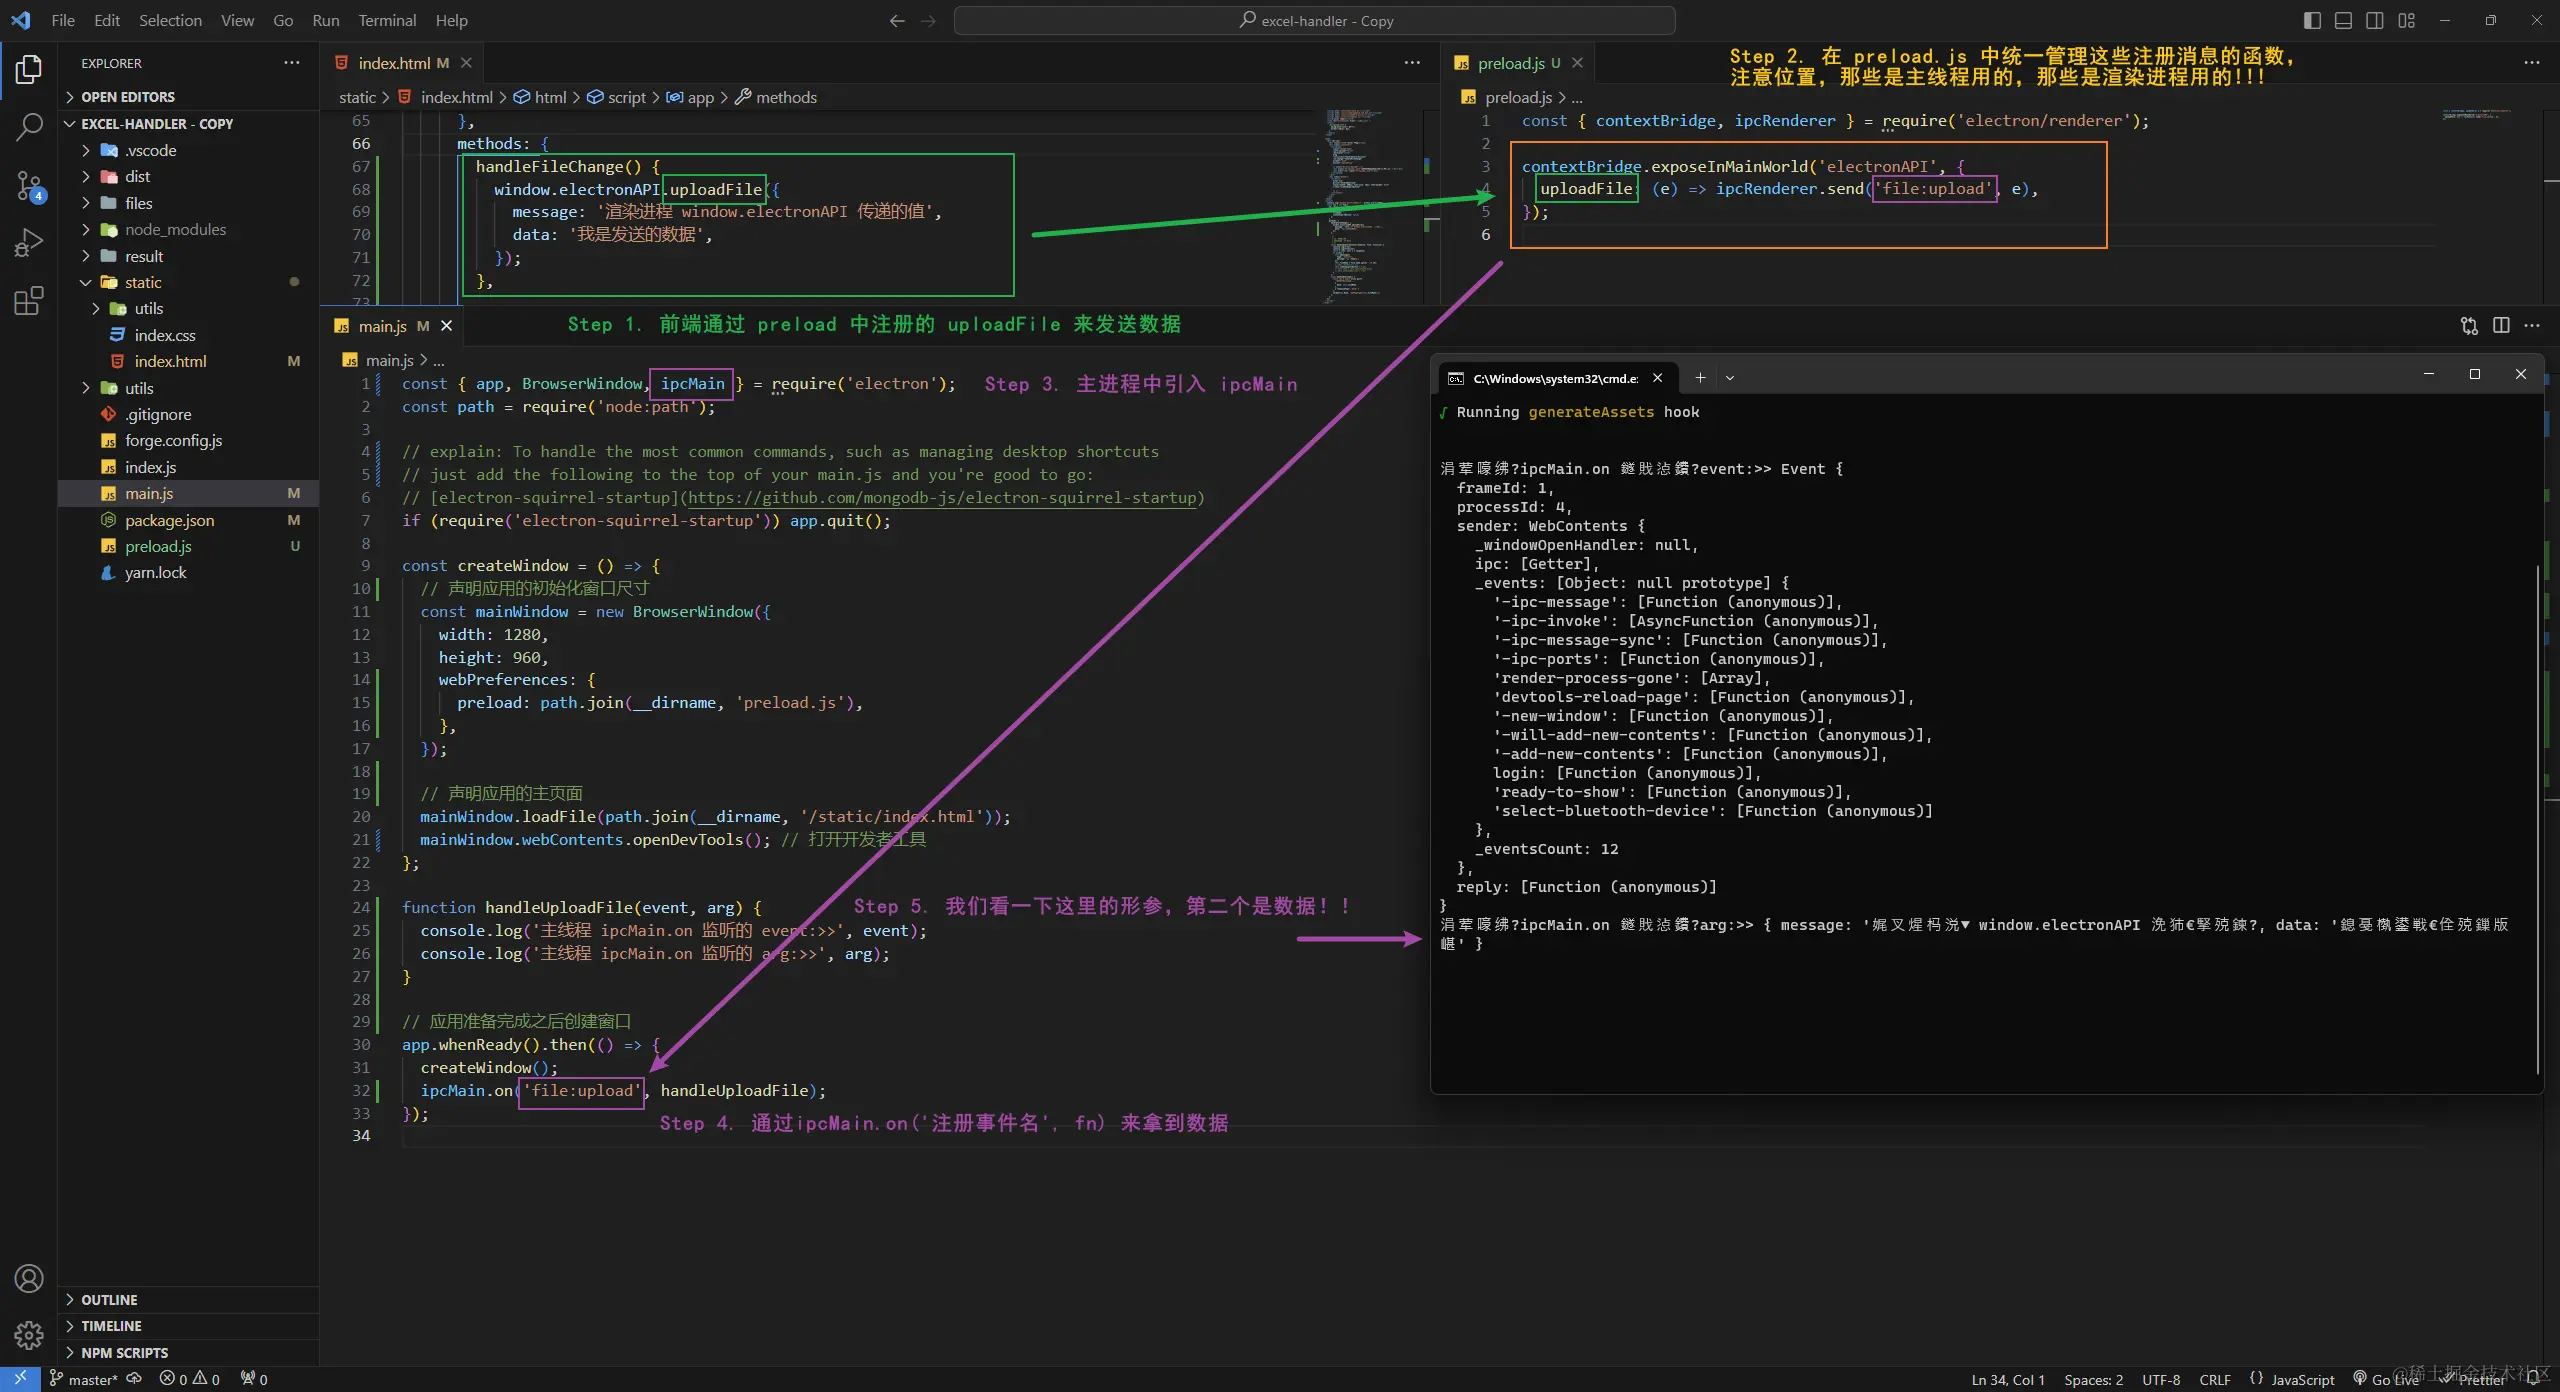The image size is (2560, 1392).
Task: Open the Run and Debug view
Action: 29,243
